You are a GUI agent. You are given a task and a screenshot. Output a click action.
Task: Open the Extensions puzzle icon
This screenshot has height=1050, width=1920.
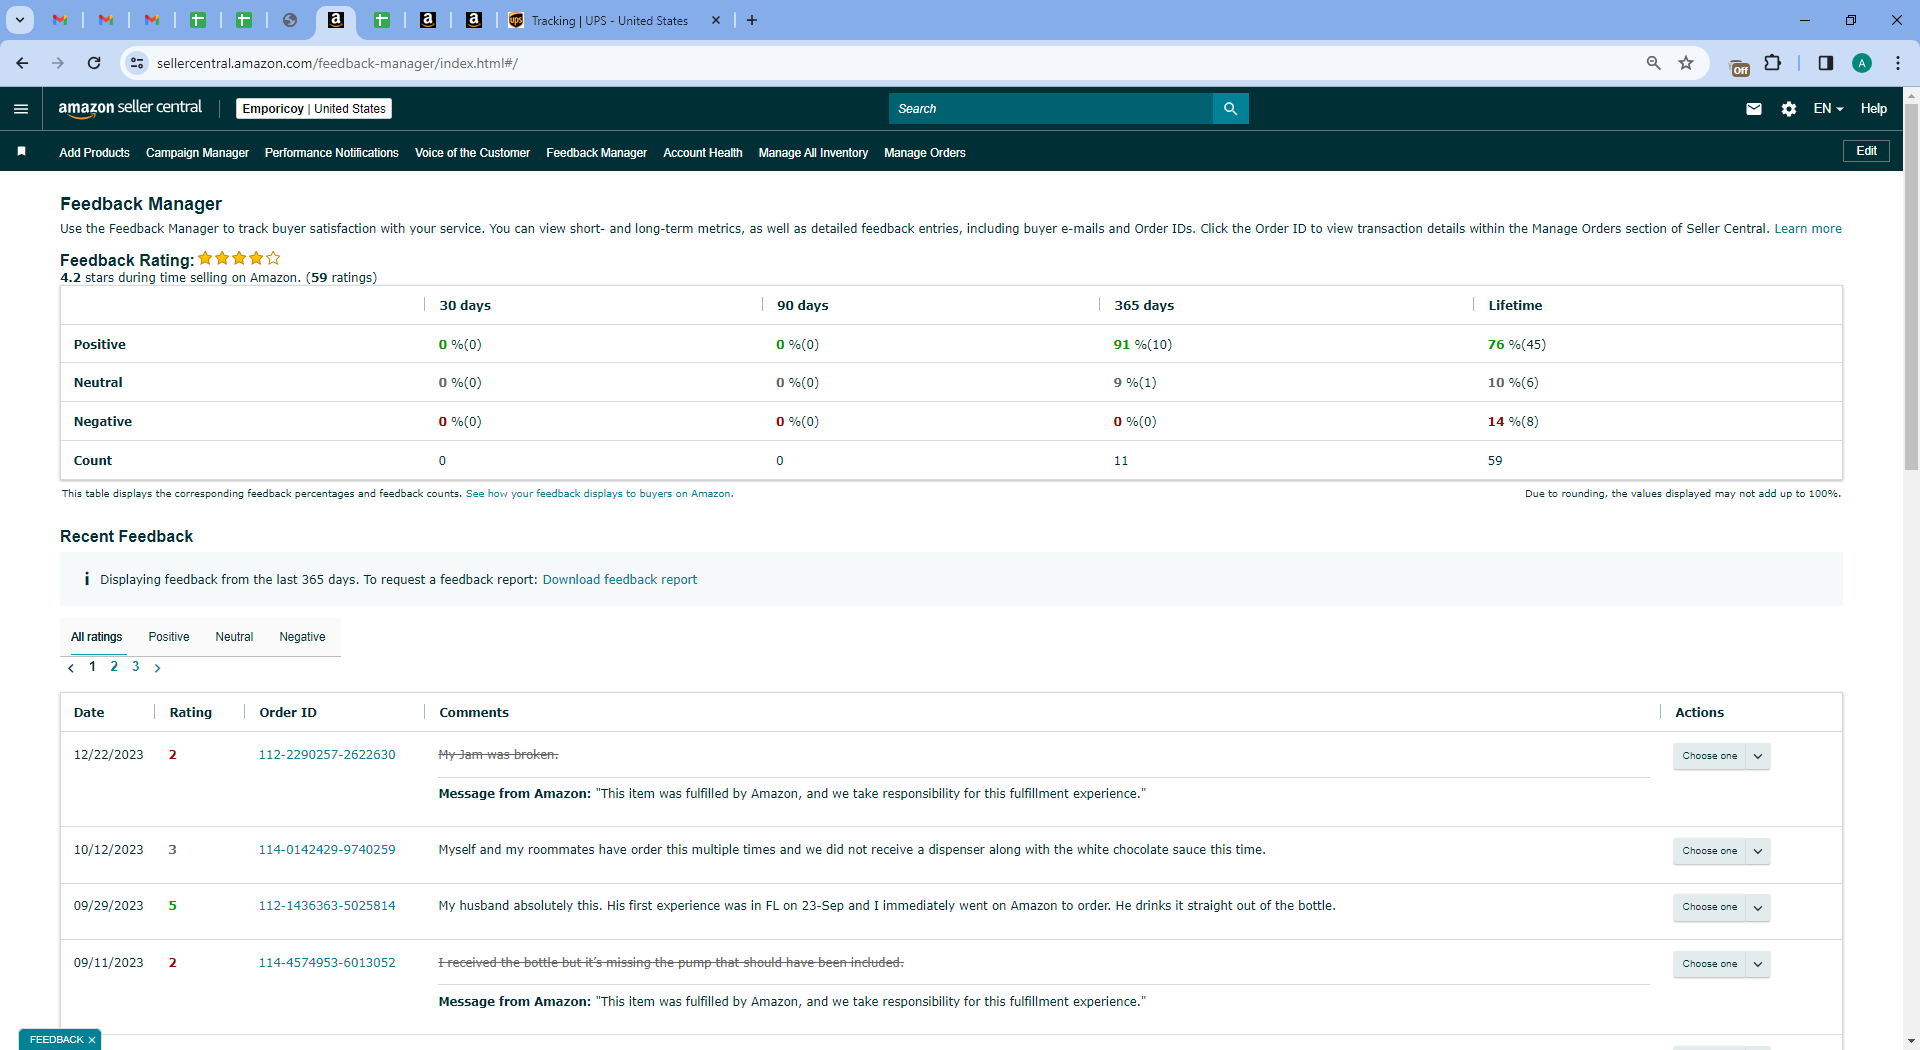click(x=1772, y=63)
